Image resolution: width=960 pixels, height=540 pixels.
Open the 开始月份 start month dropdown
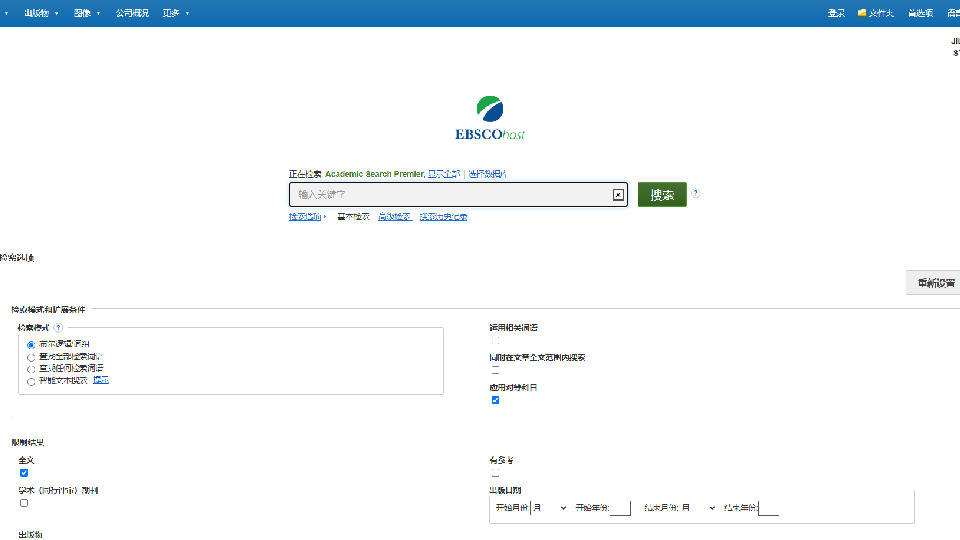(x=549, y=508)
